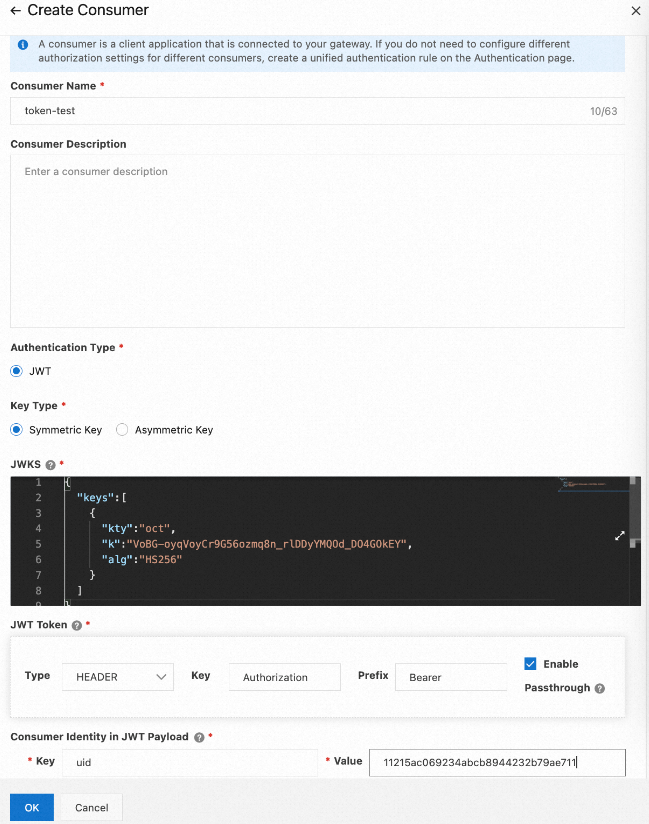Select the Symmetric Key option

16,430
